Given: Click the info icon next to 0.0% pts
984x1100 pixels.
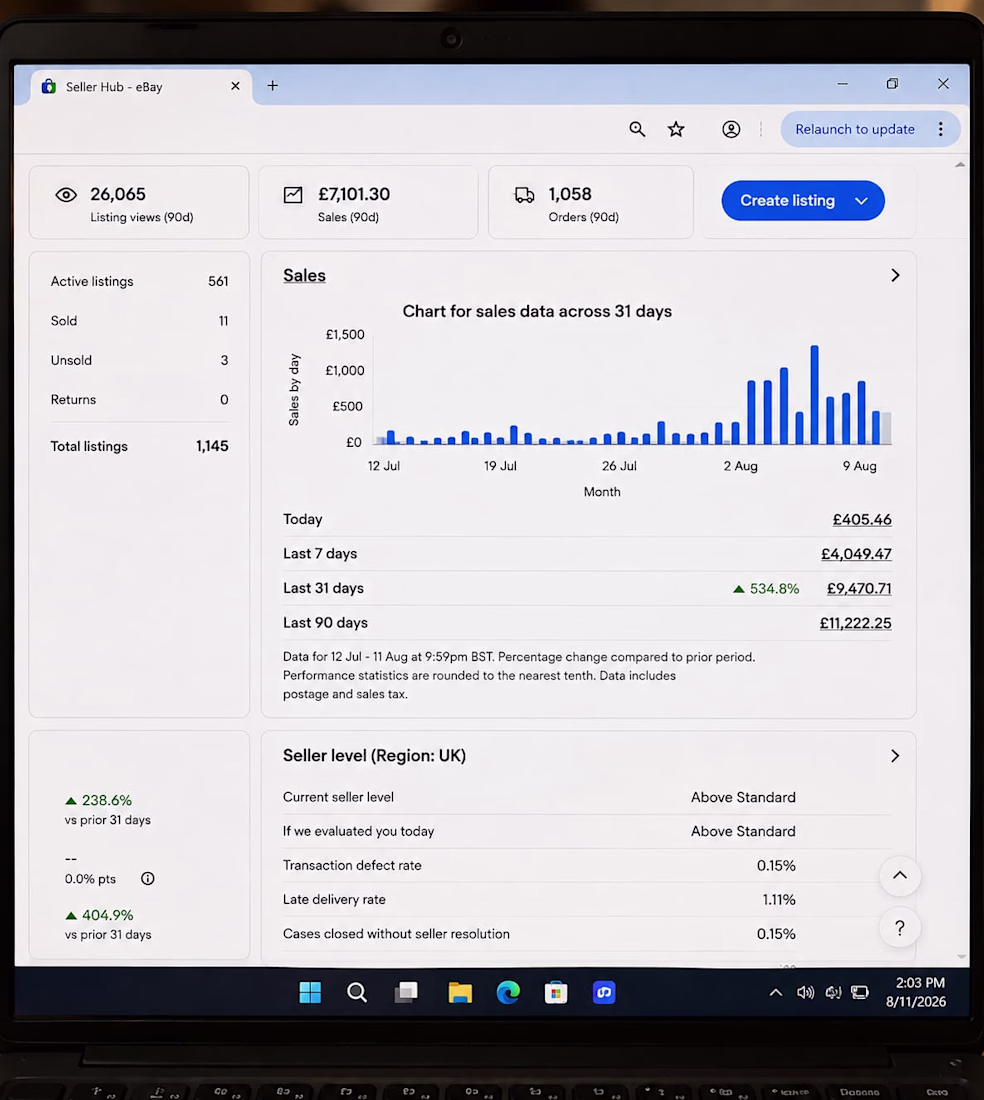Looking at the screenshot, I should pos(147,878).
